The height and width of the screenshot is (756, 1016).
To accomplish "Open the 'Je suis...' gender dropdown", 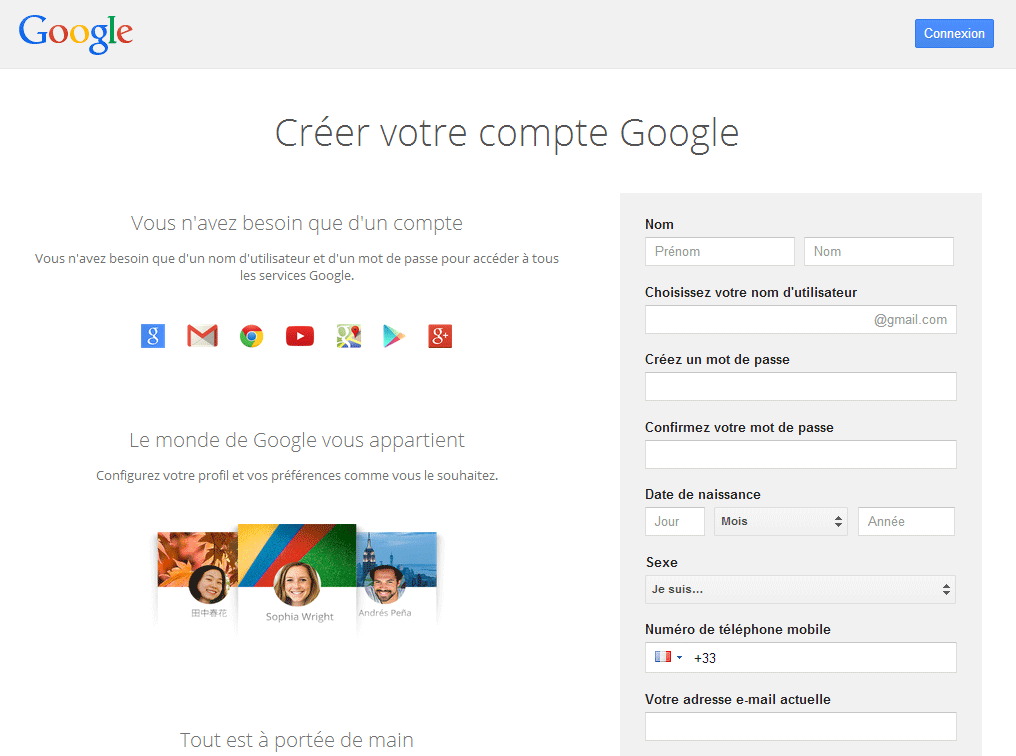I will (x=801, y=590).
